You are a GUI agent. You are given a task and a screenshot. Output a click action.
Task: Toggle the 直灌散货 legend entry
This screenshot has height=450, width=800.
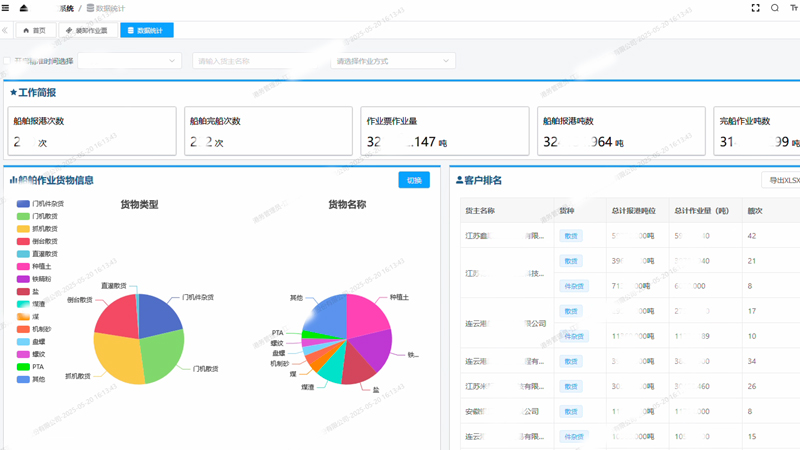pyautogui.click(x=37, y=254)
